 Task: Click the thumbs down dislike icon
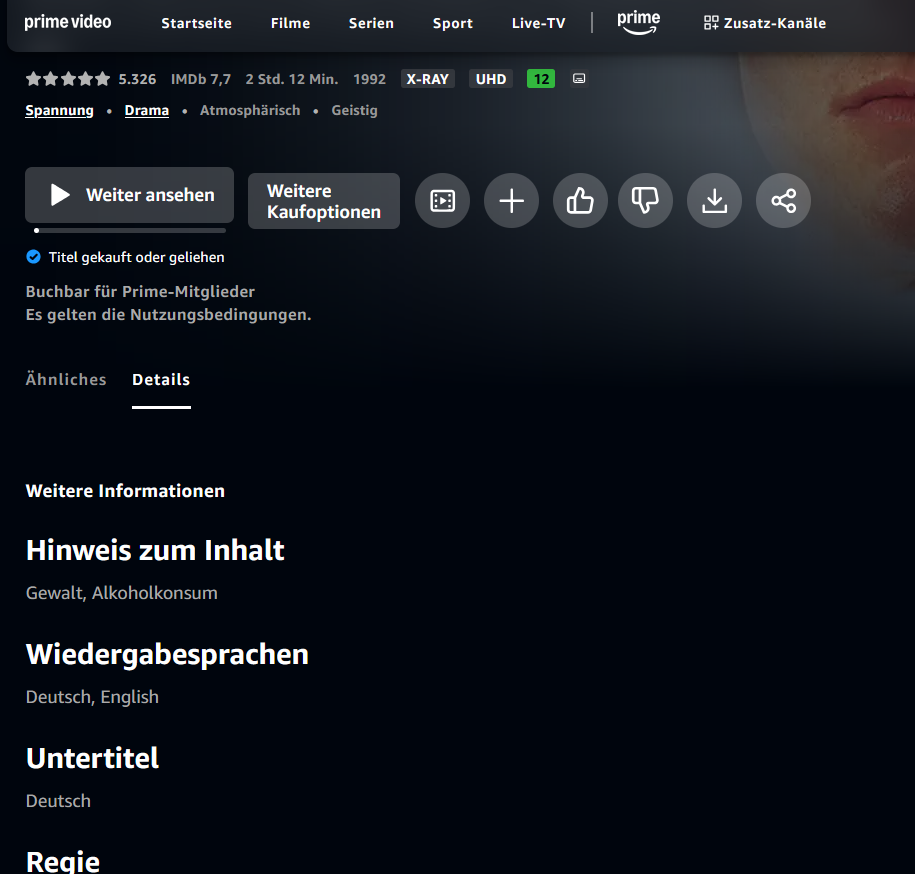tap(645, 201)
